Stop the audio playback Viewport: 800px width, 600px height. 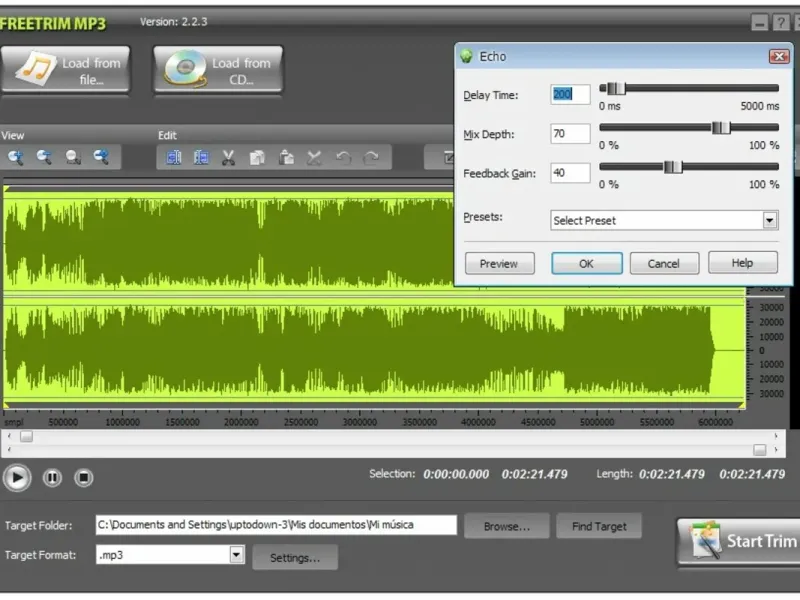point(84,478)
